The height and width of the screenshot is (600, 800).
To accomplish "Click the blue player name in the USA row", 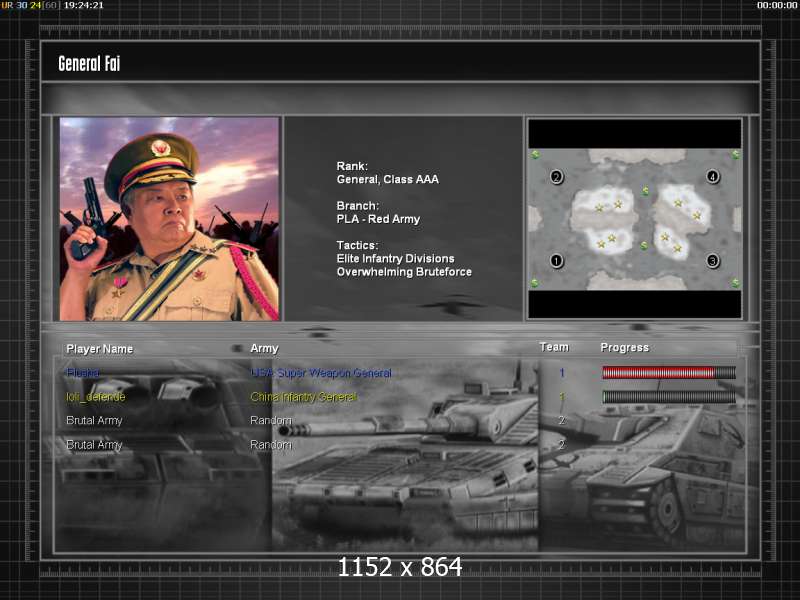I will 83,373.
